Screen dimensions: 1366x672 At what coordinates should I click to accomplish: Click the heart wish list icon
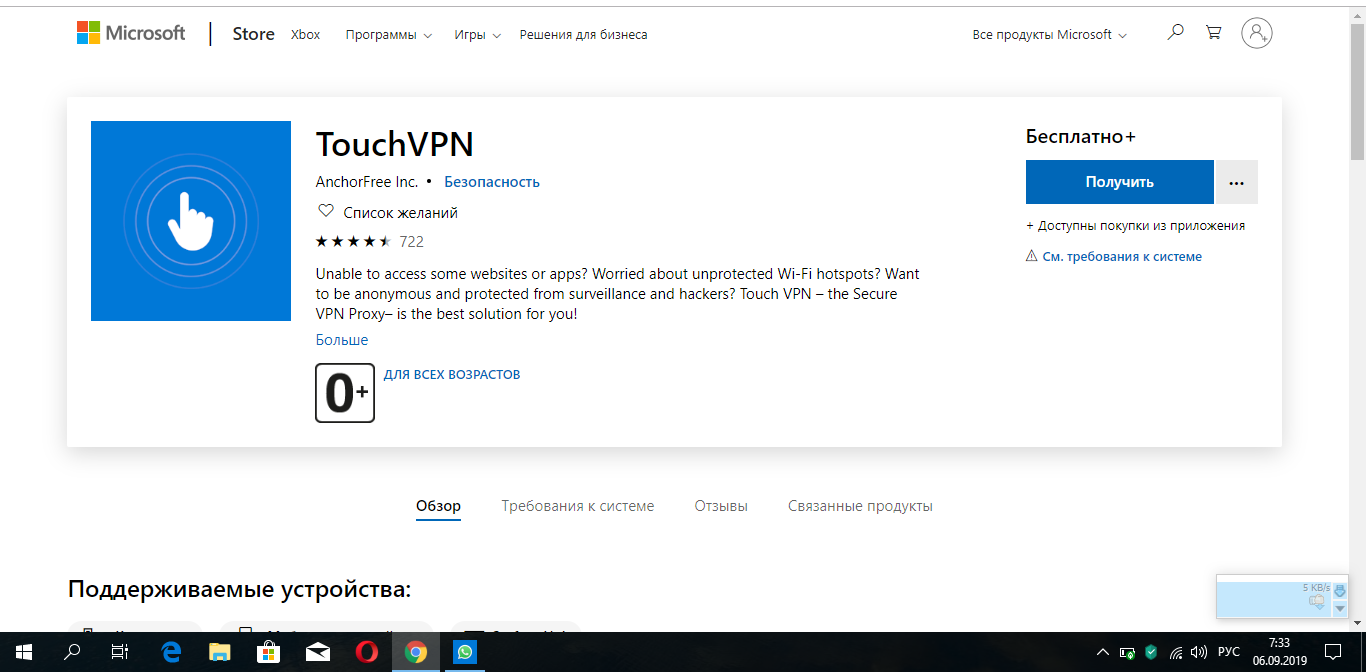click(x=325, y=212)
